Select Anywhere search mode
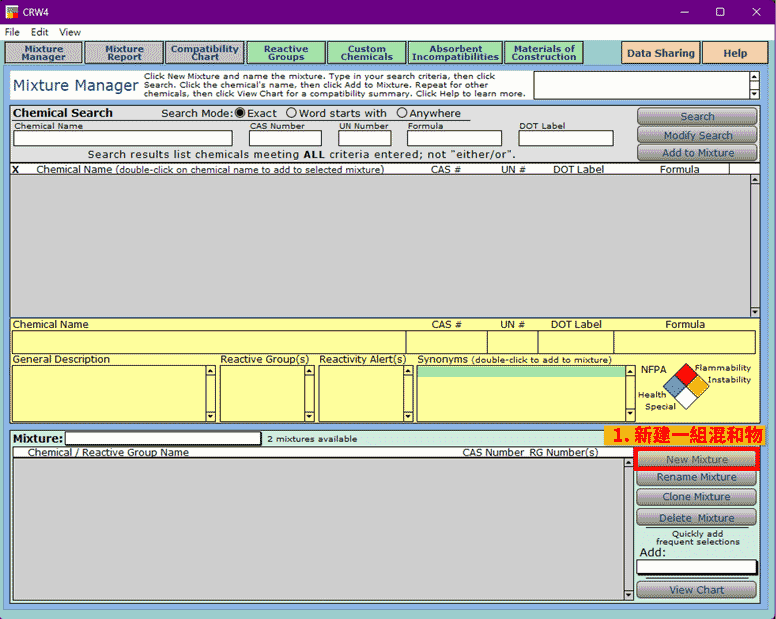The image size is (776, 619). coord(402,113)
